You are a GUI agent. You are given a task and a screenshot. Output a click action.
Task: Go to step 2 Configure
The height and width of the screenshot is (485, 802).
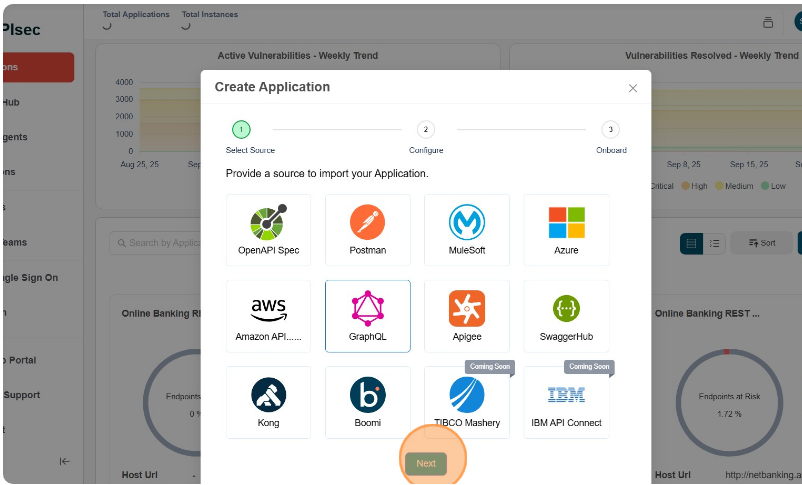(426, 129)
